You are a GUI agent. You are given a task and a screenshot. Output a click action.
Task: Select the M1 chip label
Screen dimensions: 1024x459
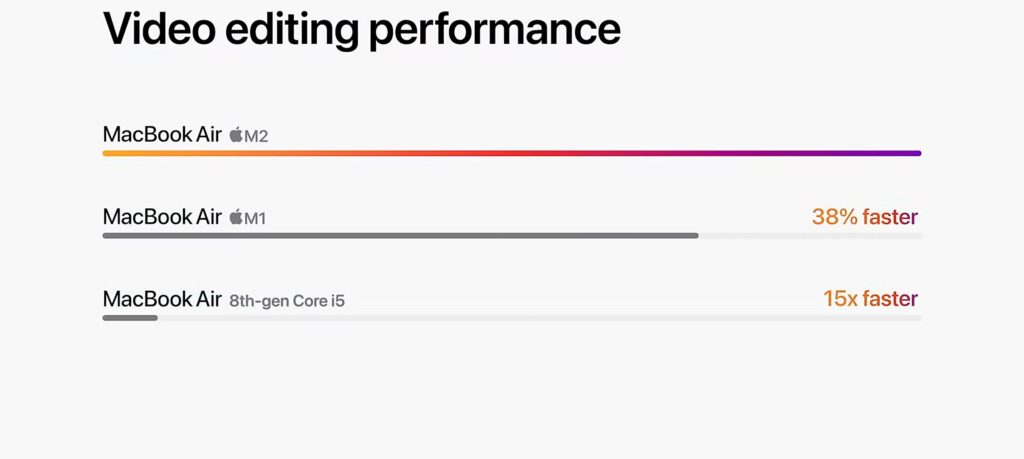pyautogui.click(x=255, y=219)
